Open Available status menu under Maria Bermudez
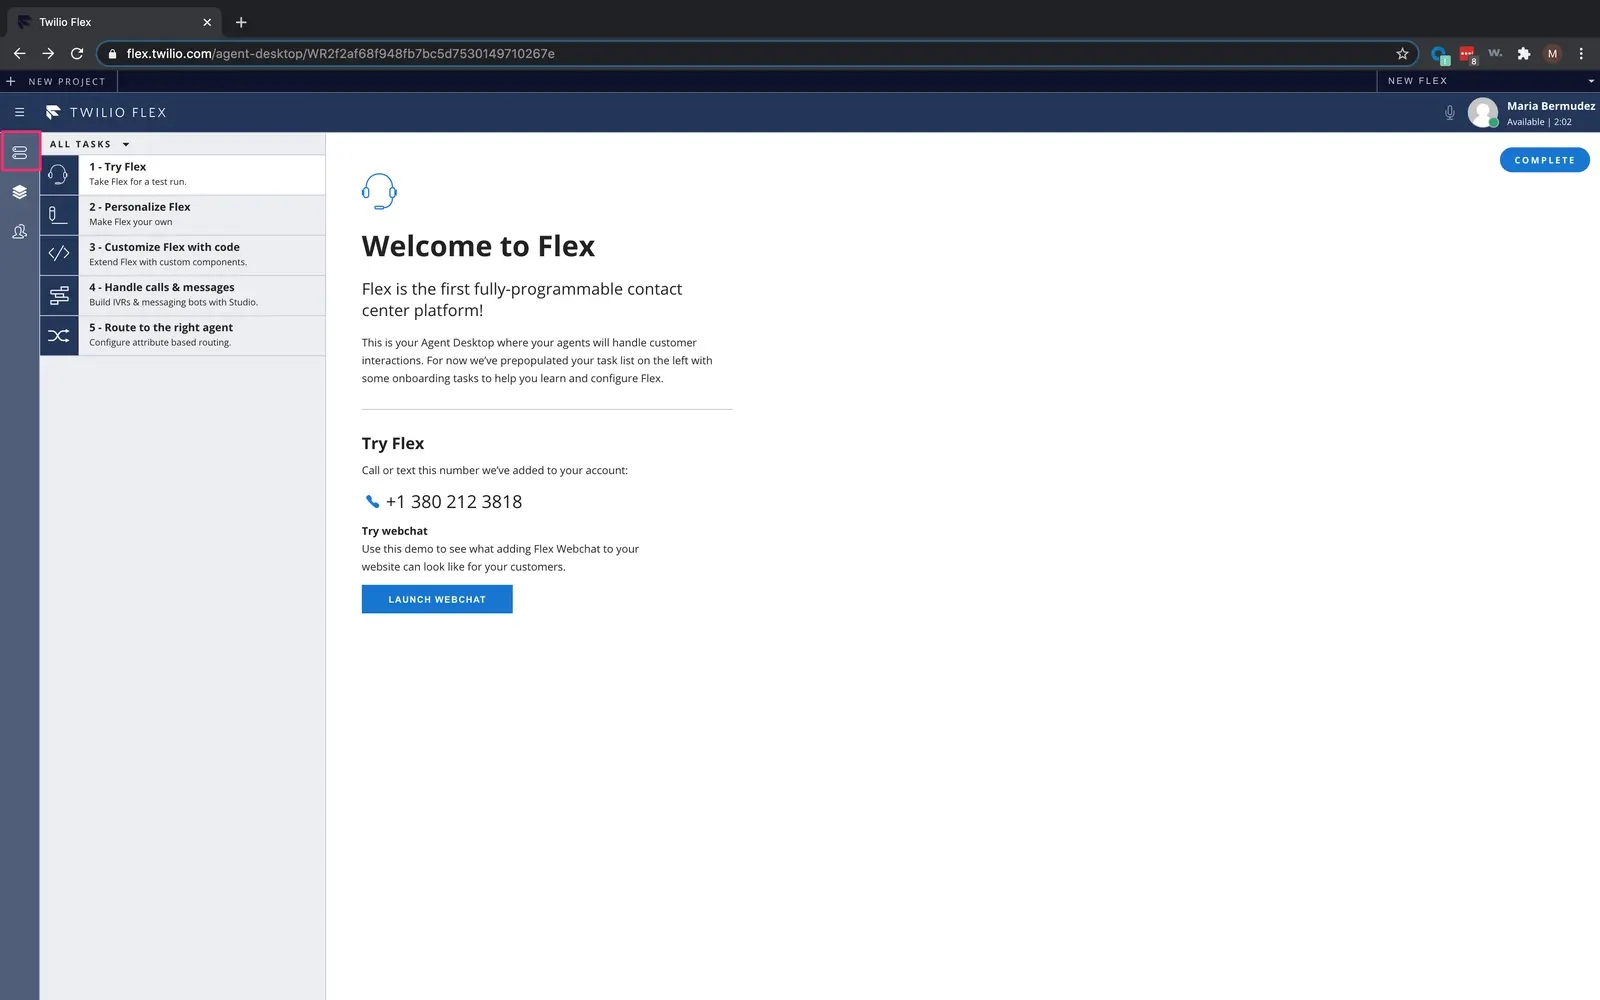 click(1539, 122)
